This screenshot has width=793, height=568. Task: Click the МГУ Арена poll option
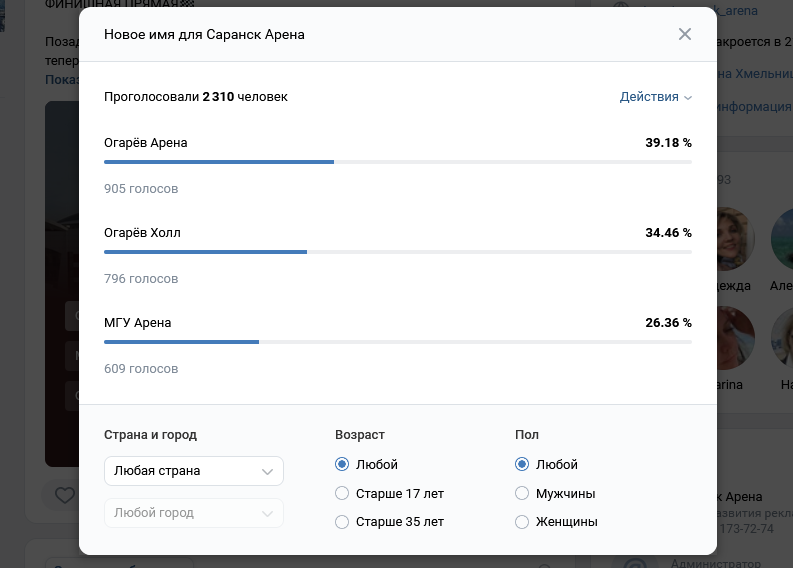(x=138, y=323)
